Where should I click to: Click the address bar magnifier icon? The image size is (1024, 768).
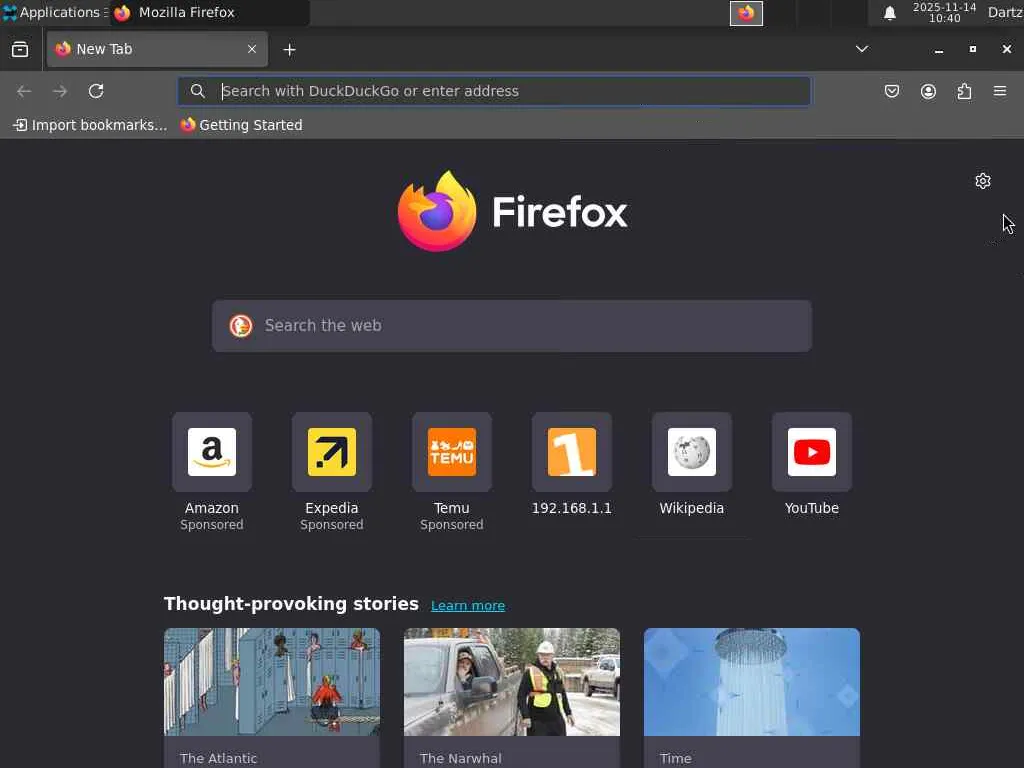[x=198, y=91]
